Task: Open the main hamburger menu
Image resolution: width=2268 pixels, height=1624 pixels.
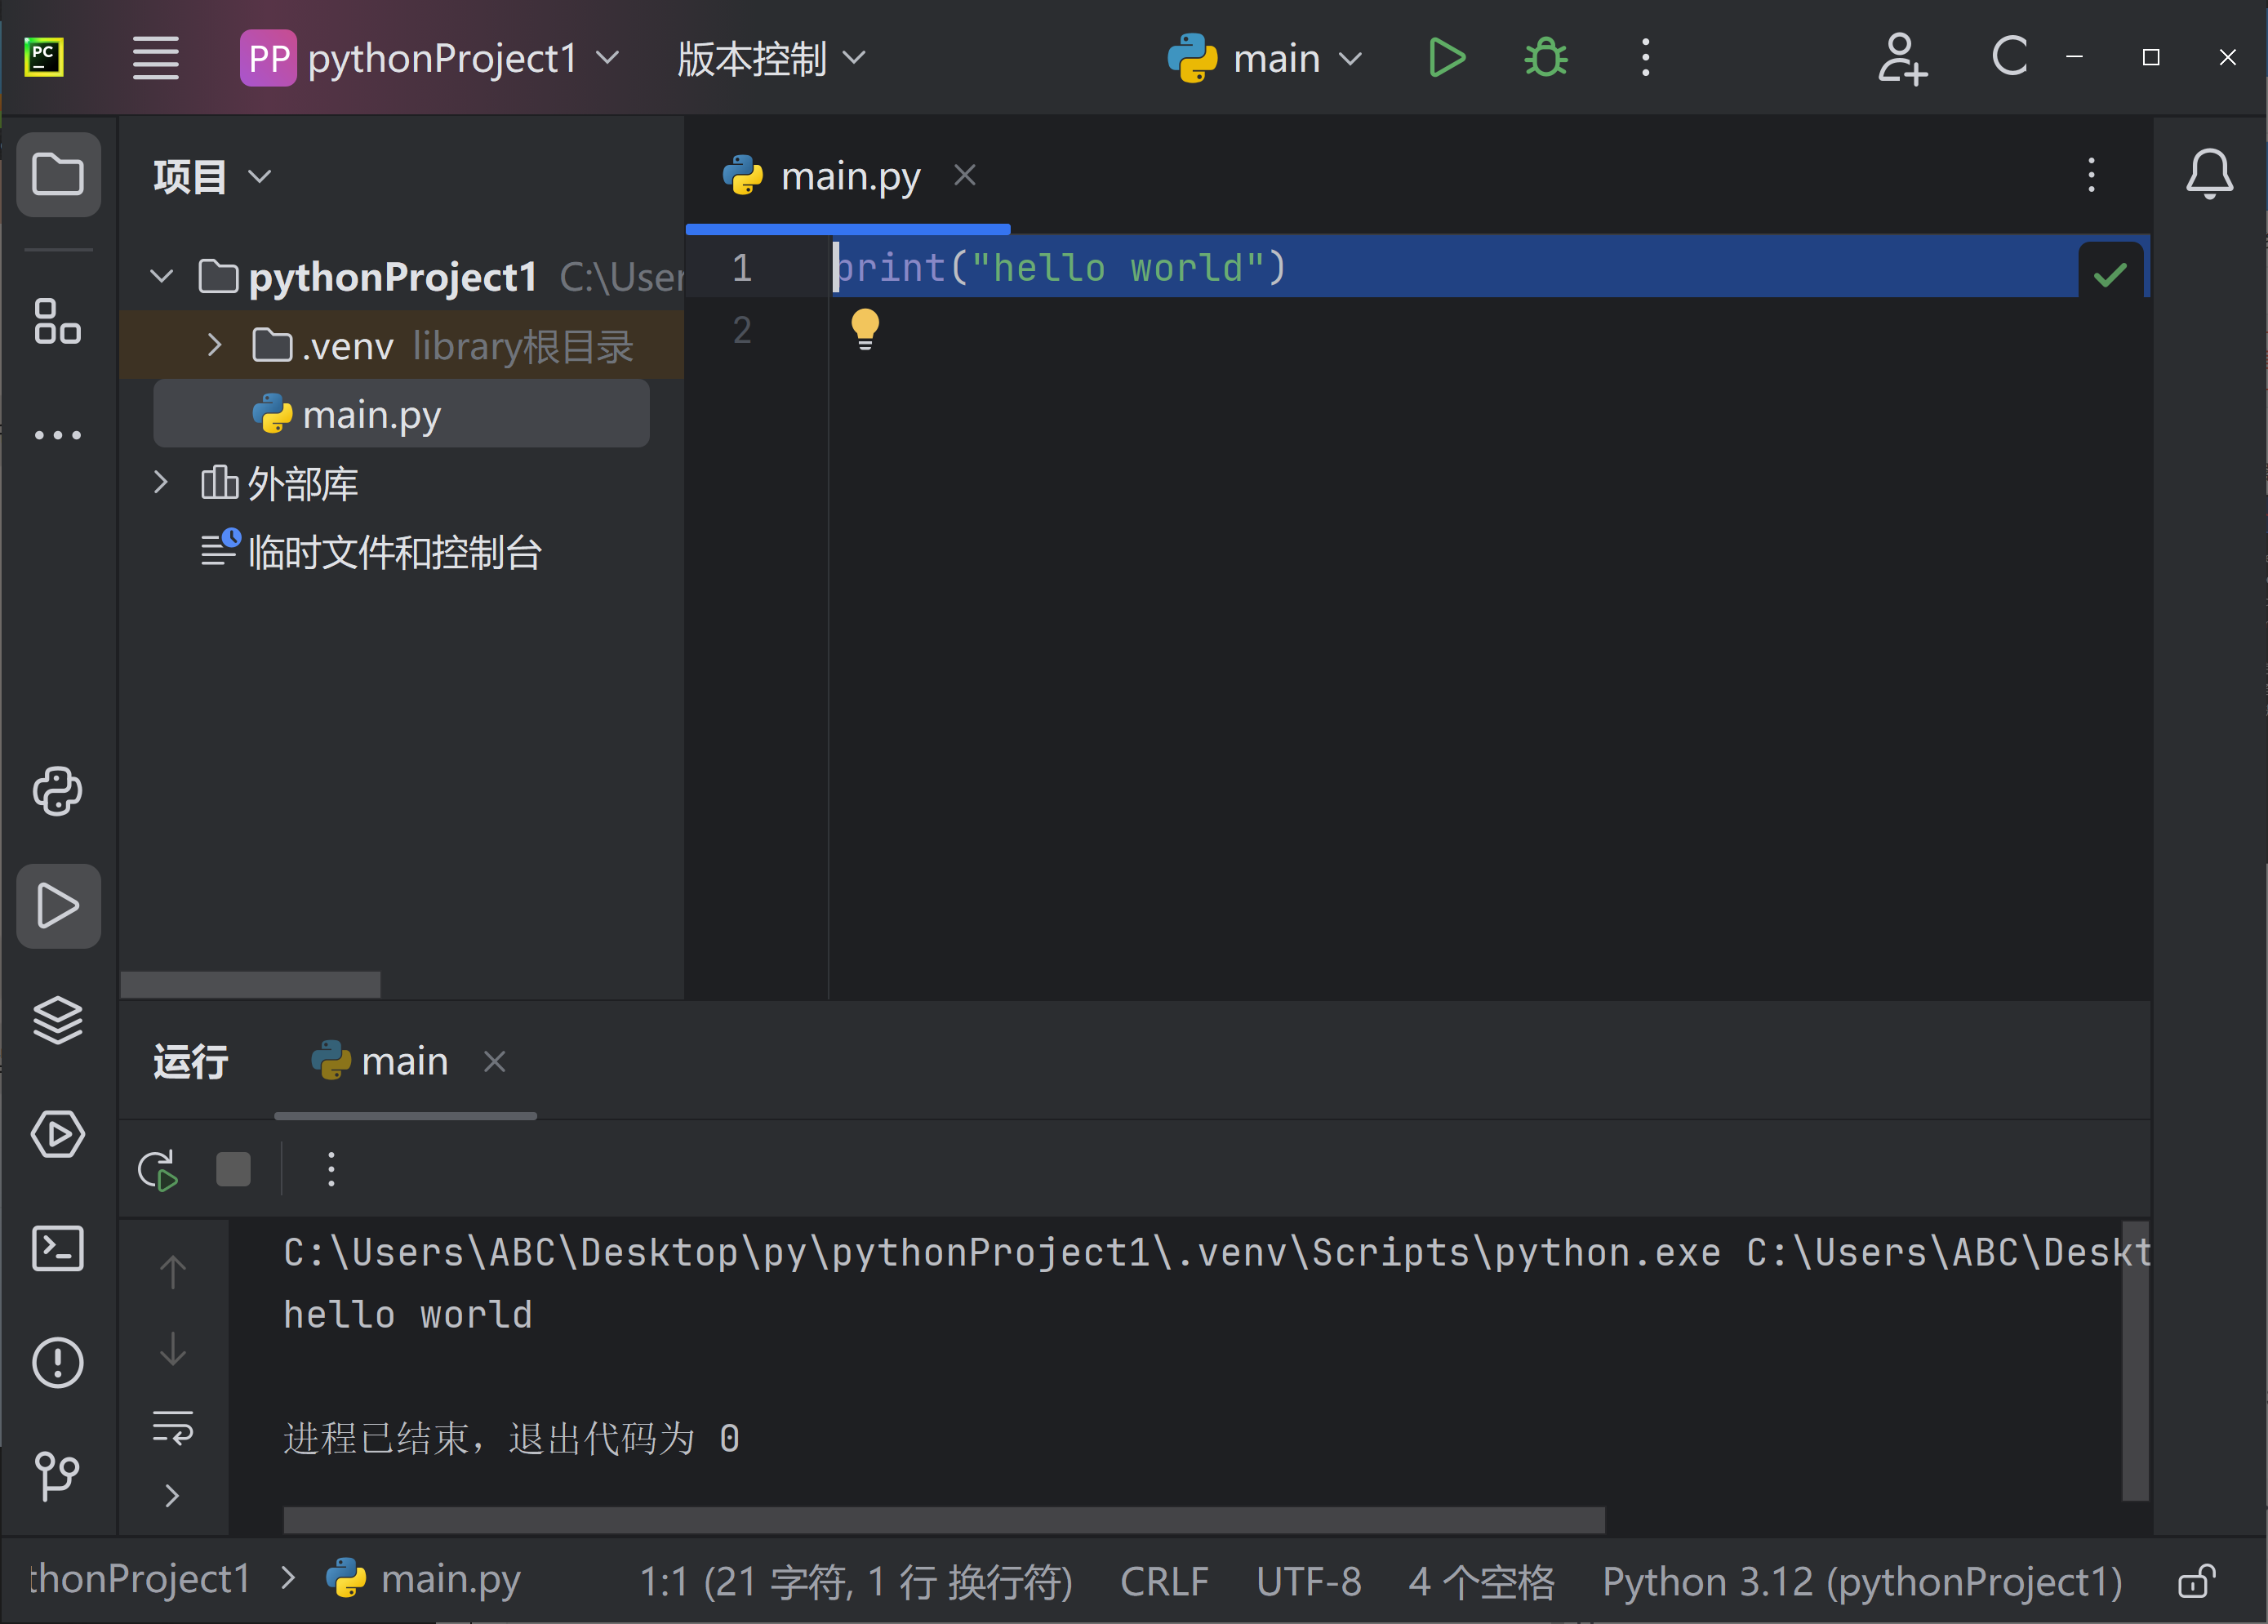Action: [x=156, y=58]
